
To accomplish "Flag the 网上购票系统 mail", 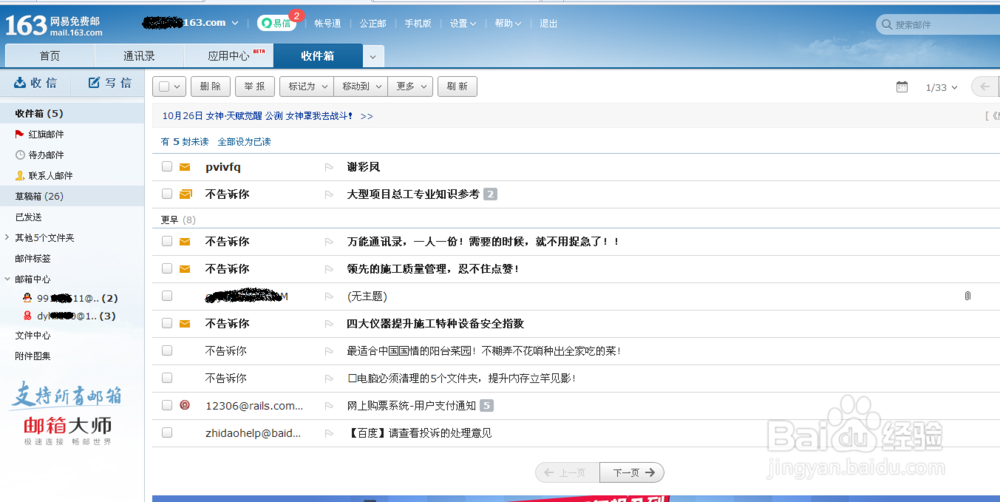I will coord(329,406).
